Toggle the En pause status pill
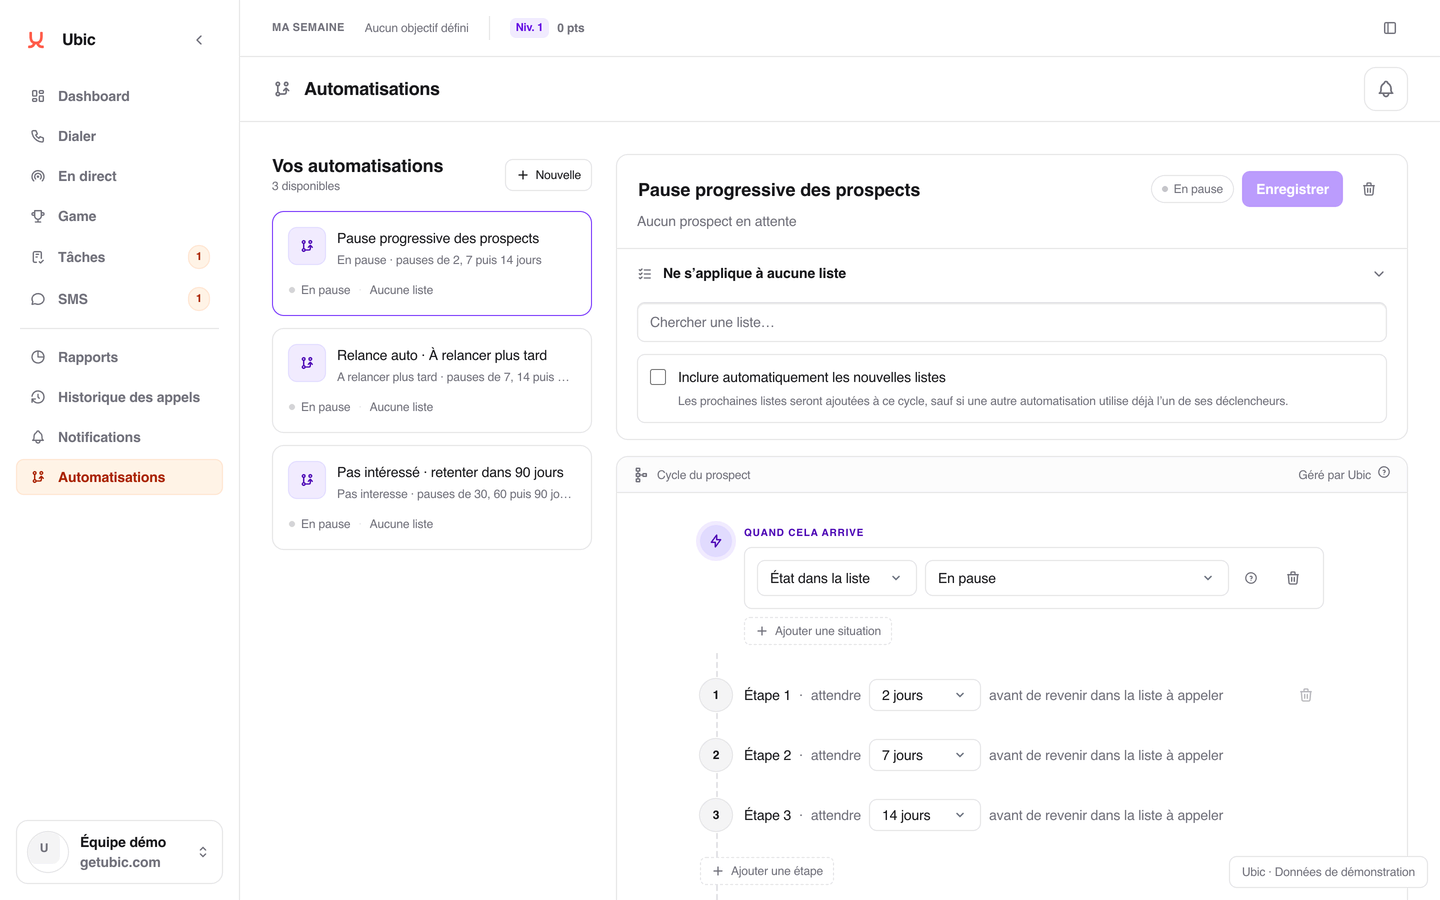Viewport: 1440px width, 900px height. (x=1192, y=189)
